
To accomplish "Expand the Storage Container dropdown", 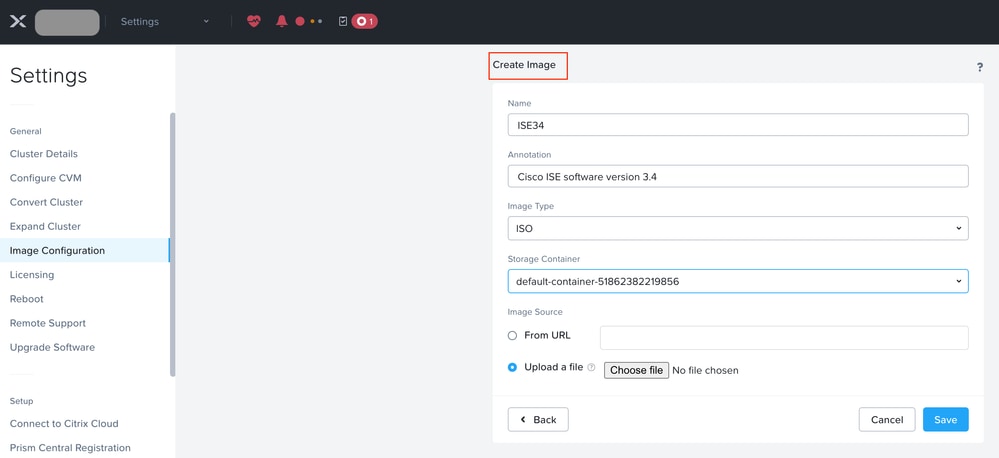I will pos(738,281).
